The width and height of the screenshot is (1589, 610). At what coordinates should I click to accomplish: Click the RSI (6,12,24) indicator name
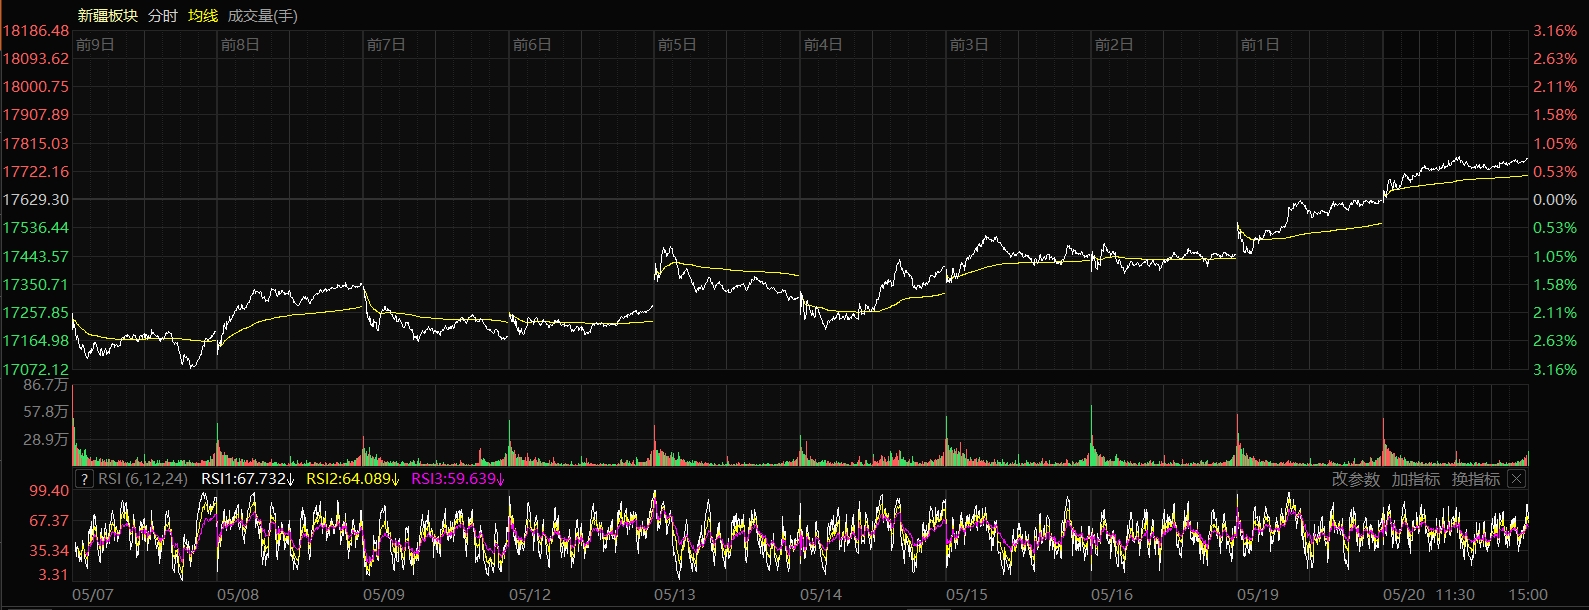pyautogui.click(x=143, y=479)
